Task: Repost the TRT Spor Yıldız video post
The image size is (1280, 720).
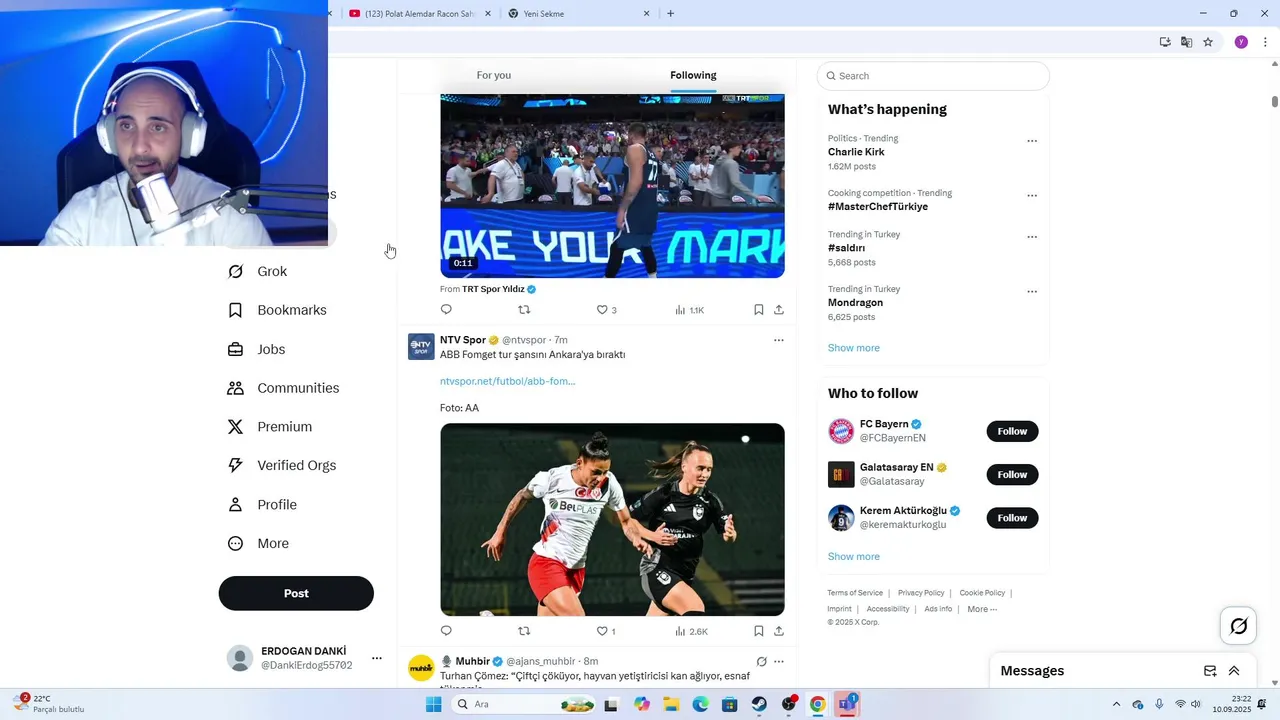Action: [524, 310]
